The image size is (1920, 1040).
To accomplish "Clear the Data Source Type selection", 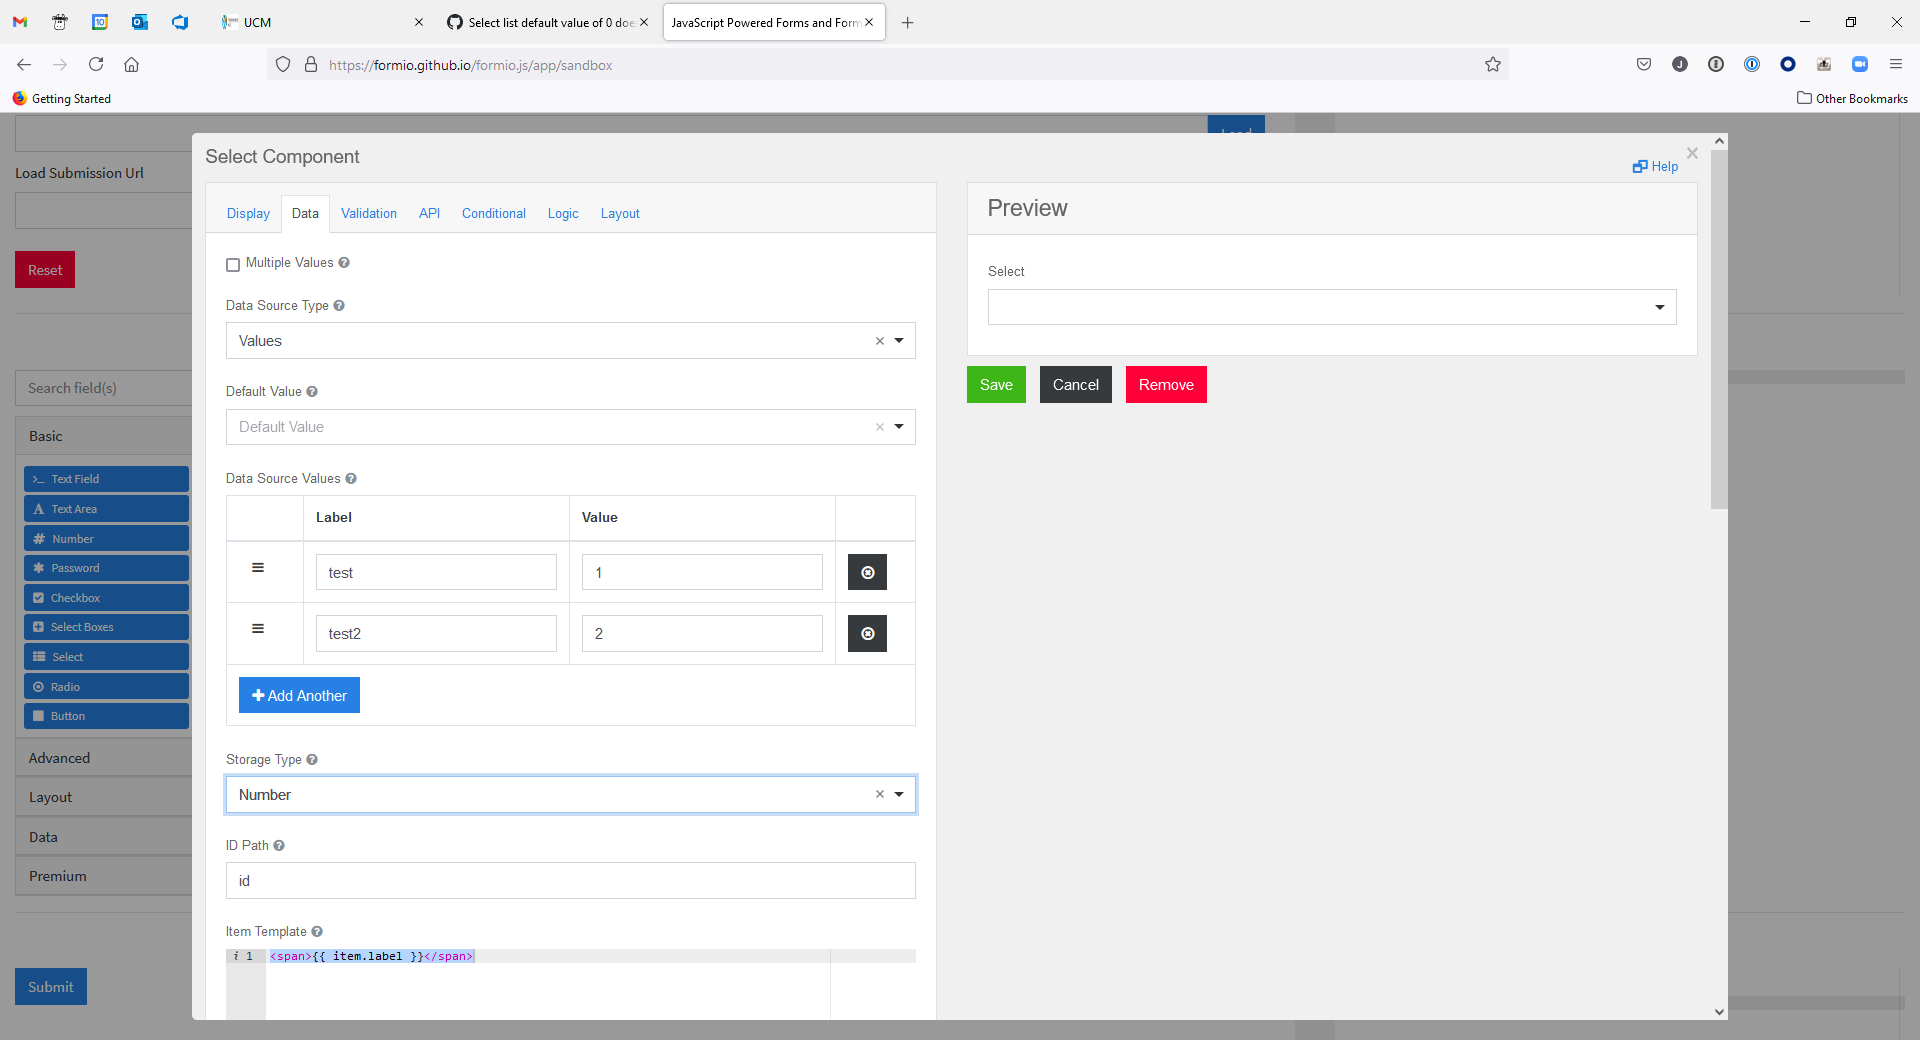I will tap(880, 341).
